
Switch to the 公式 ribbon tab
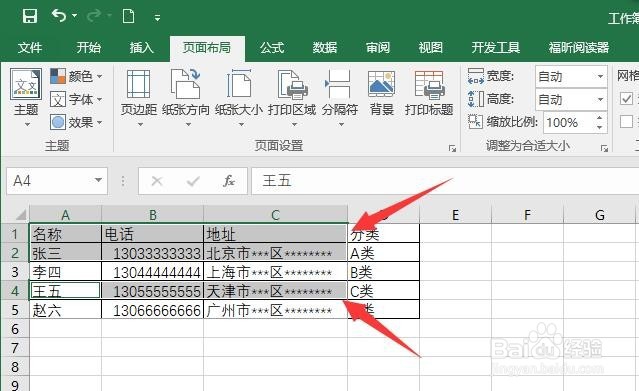tap(272, 47)
